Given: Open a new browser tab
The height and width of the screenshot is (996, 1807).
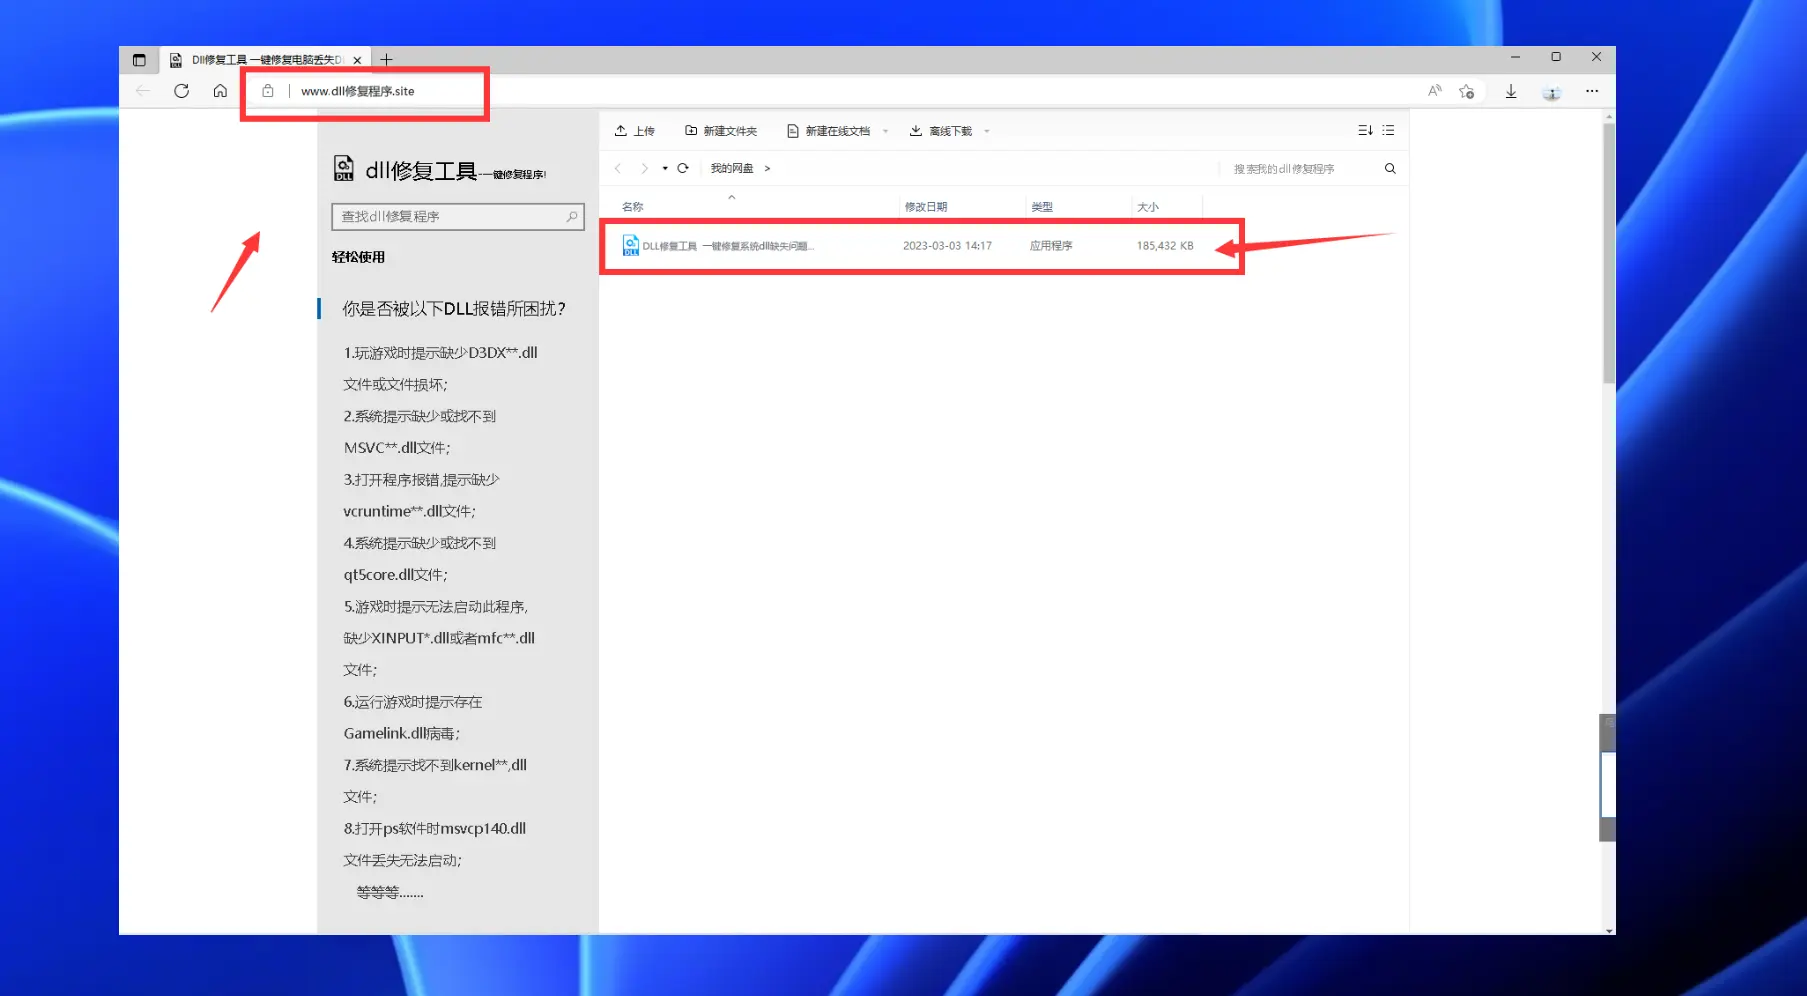Looking at the screenshot, I should coord(386,60).
